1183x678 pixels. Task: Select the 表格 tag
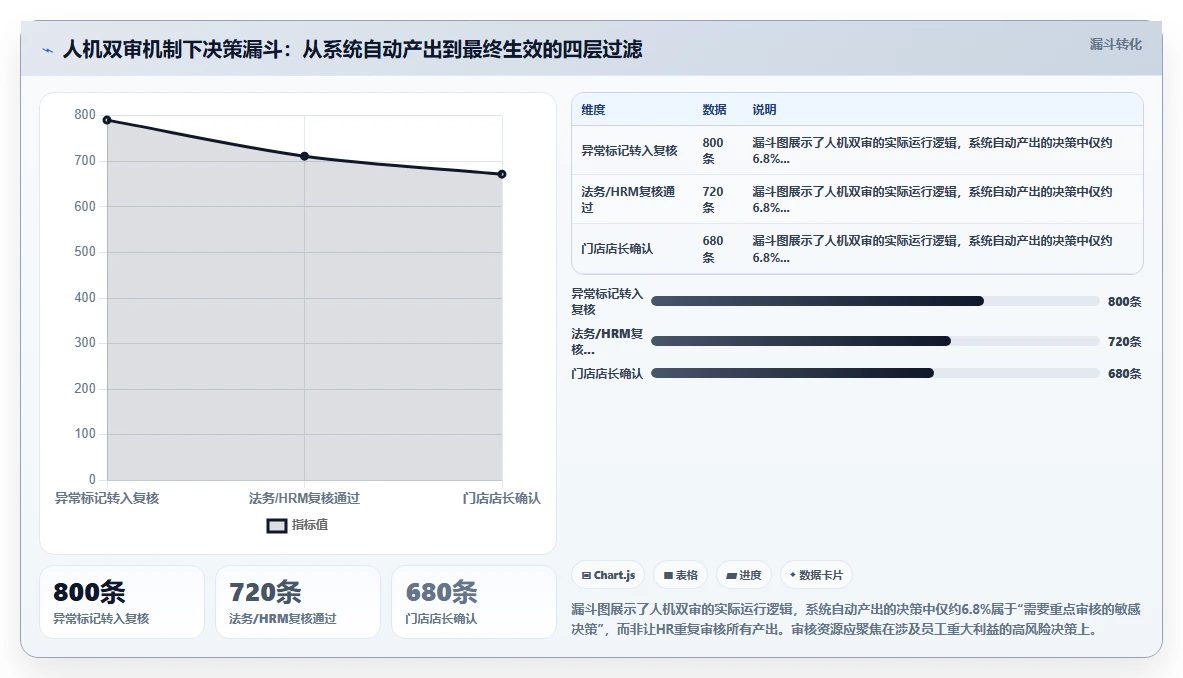click(x=681, y=575)
